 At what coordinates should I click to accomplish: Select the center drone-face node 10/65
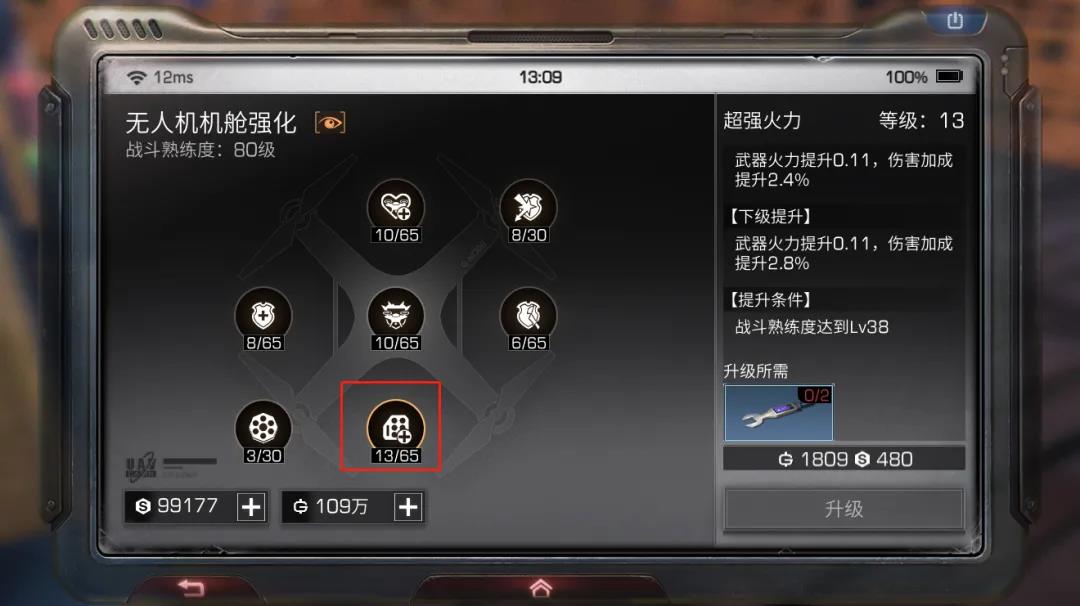[396, 316]
